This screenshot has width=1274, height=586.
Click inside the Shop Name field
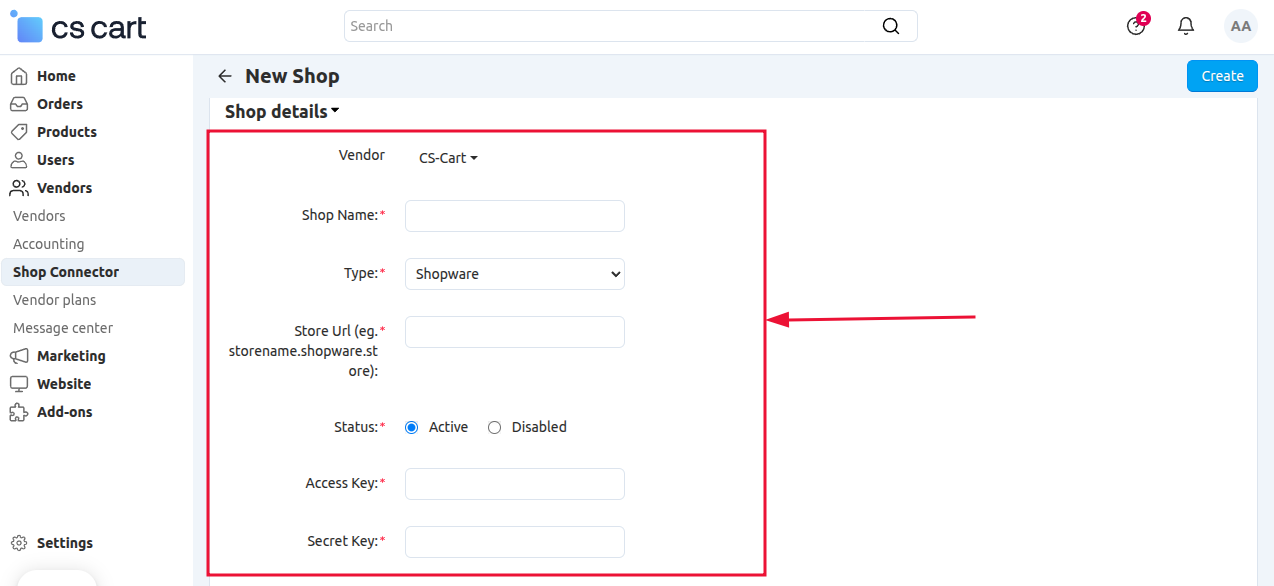pos(514,215)
